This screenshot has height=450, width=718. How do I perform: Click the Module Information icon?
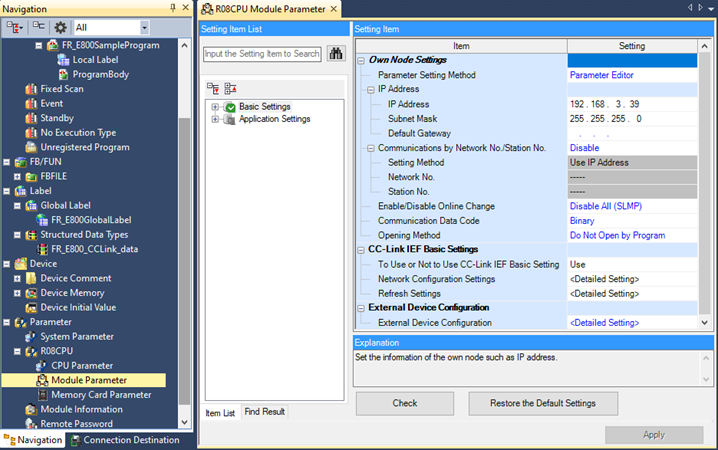point(31,409)
